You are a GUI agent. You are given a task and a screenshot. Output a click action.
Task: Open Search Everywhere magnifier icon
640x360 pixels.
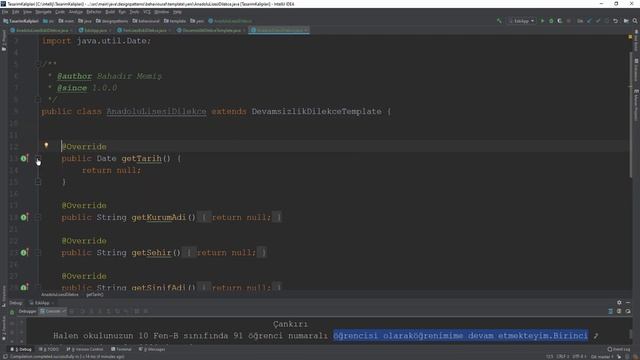(x=635, y=21)
